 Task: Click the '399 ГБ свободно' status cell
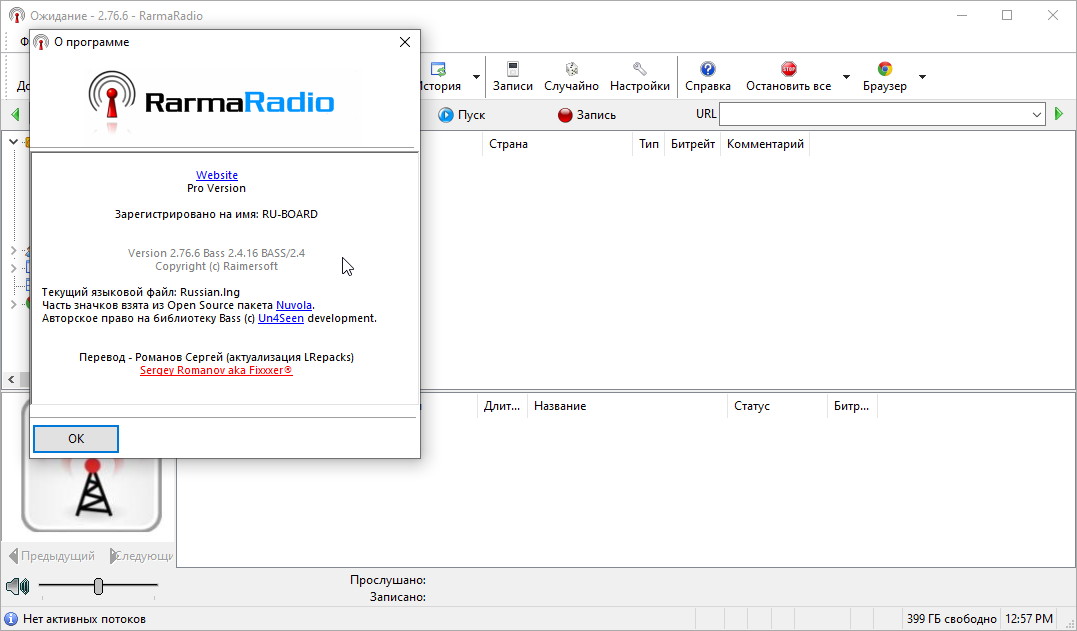[951, 619]
